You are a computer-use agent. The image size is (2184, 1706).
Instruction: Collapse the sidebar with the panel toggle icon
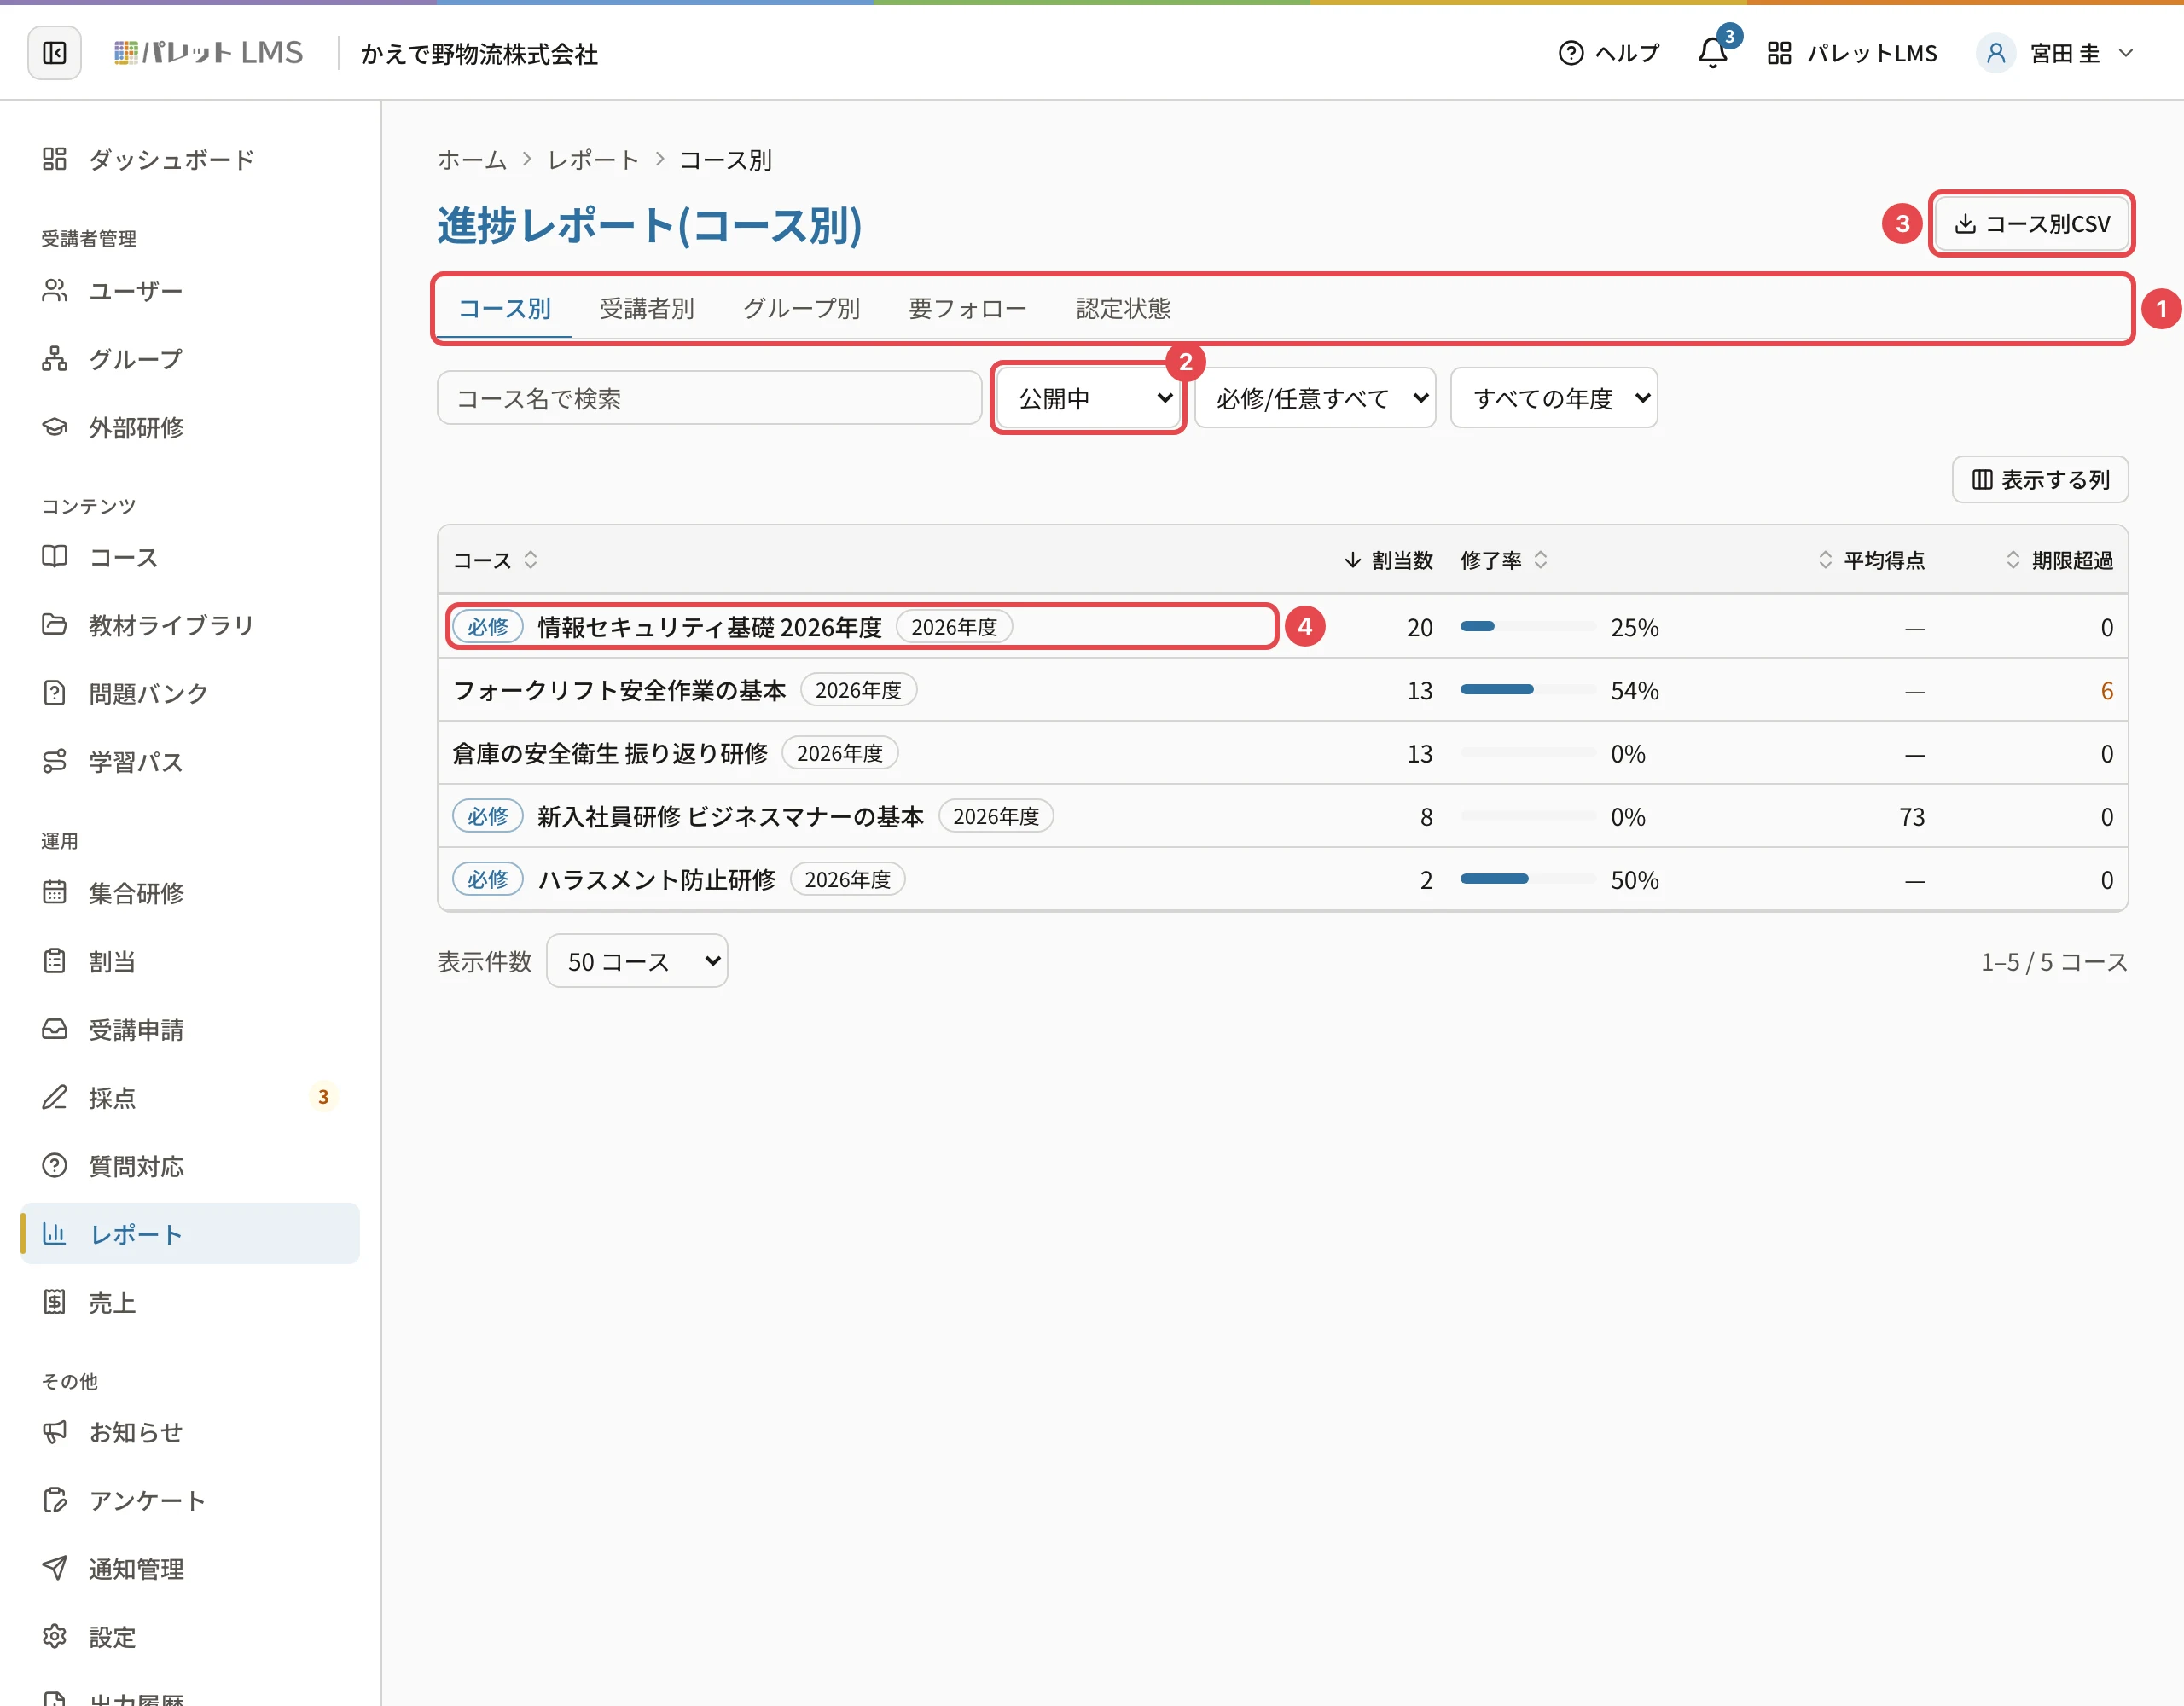click(54, 53)
